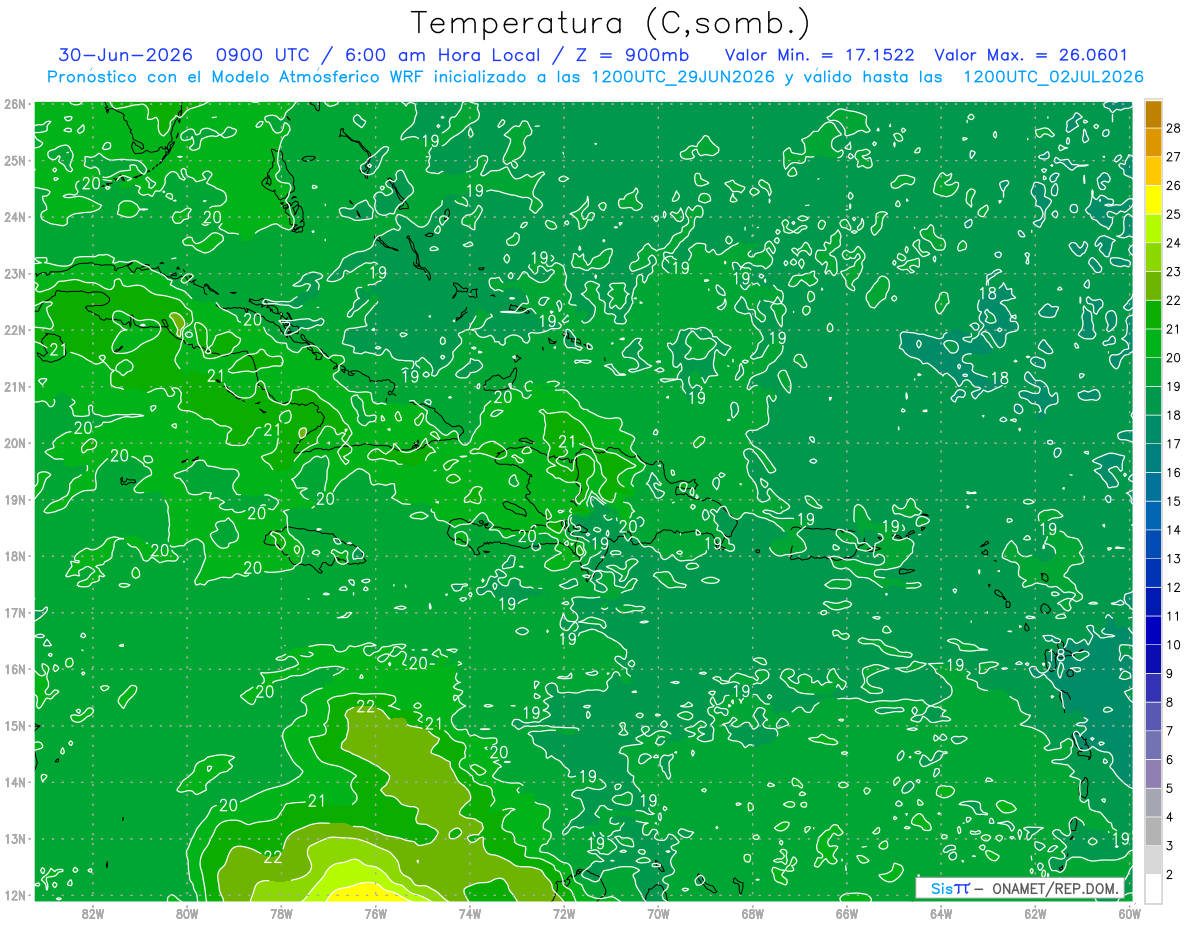Screen dimensions: 1200x927
Task: Click the colorbar scale label "2"
Action: (x=1170, y=875)
